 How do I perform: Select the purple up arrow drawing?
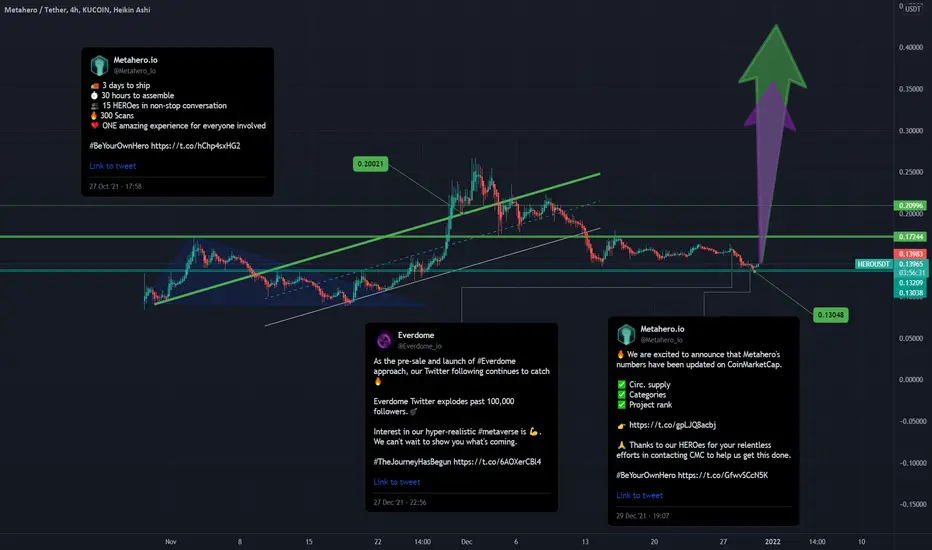pyautogui.click(x=770, y=172)
